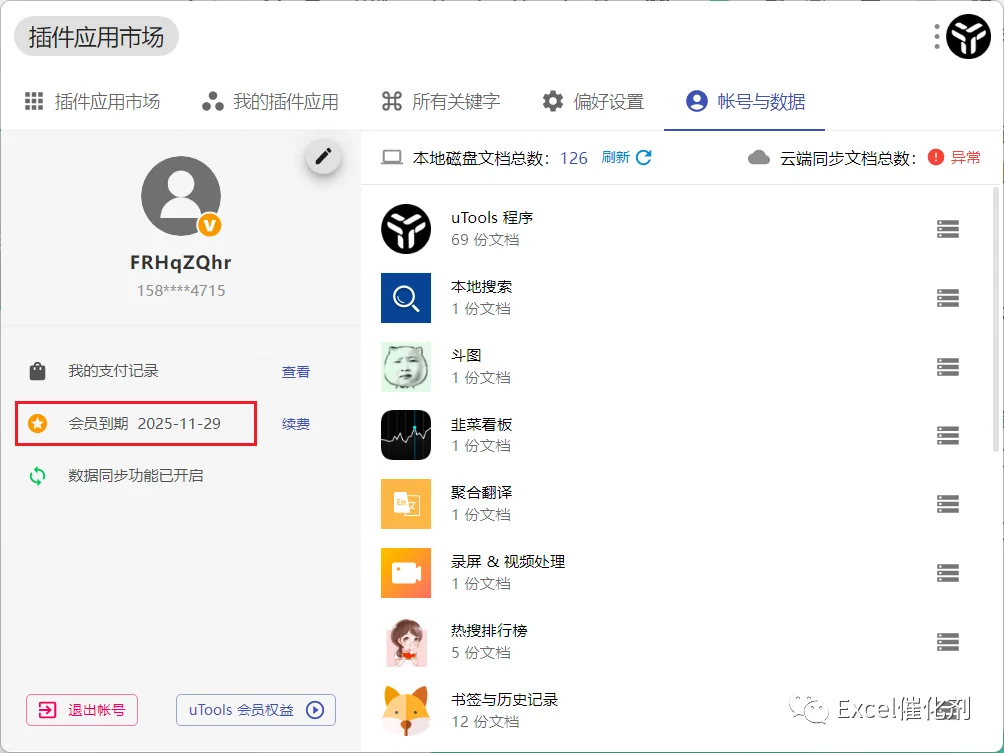Image resolution: width=1004 pixels, height=753 pixels.
Task: Open the three-dot more options menu
Action: click(x=937, y=36)
